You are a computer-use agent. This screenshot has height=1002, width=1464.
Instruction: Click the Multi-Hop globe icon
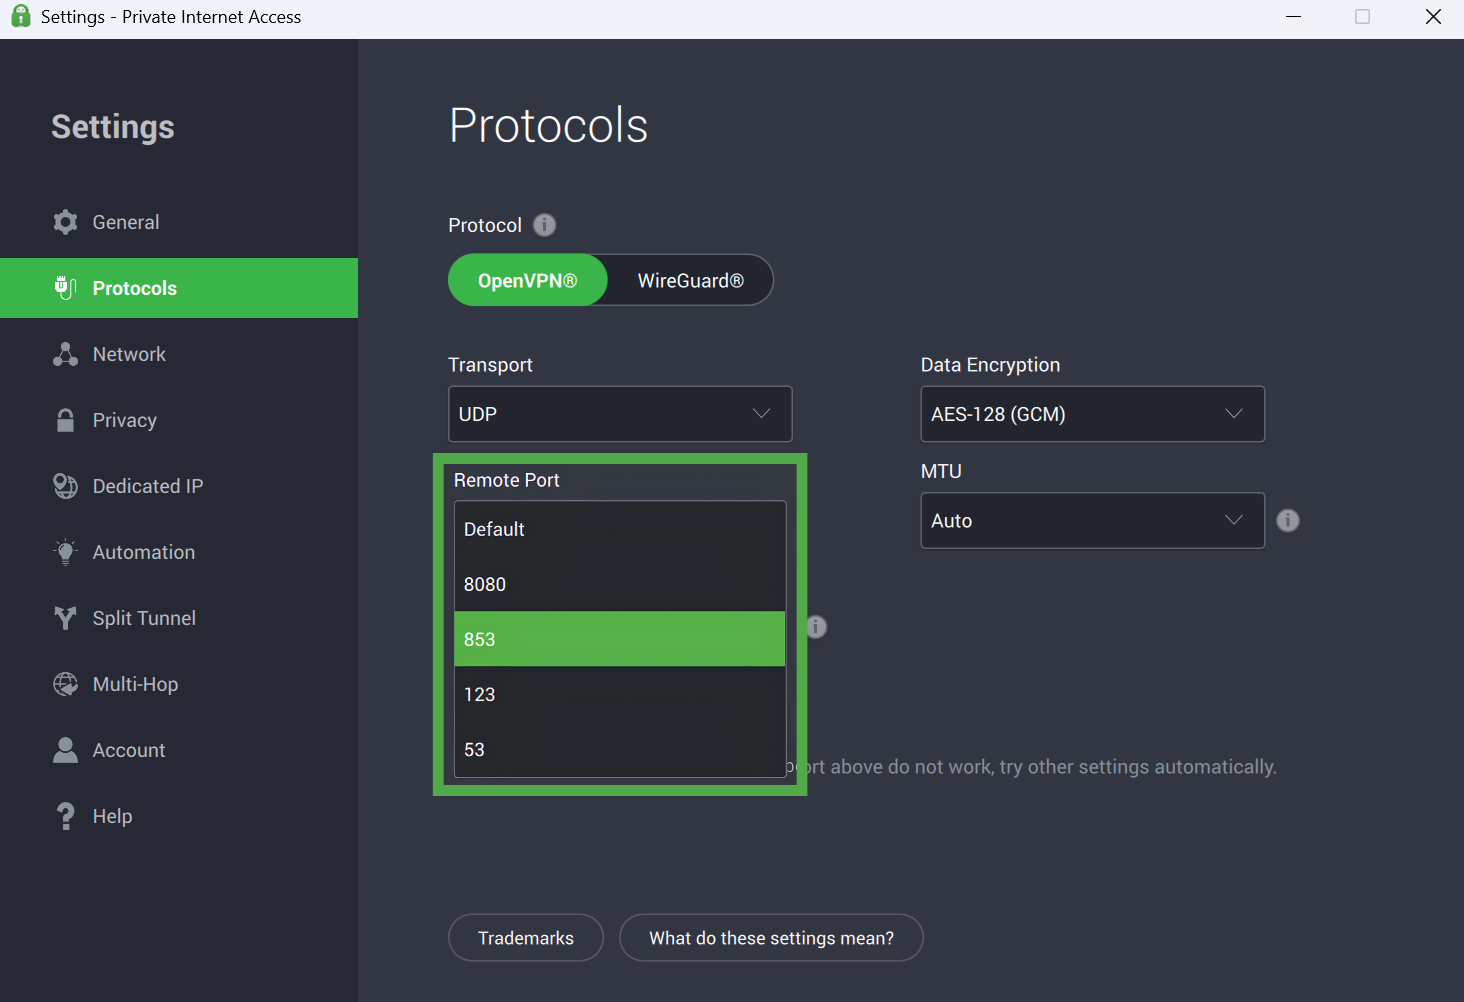coord(65,684)
